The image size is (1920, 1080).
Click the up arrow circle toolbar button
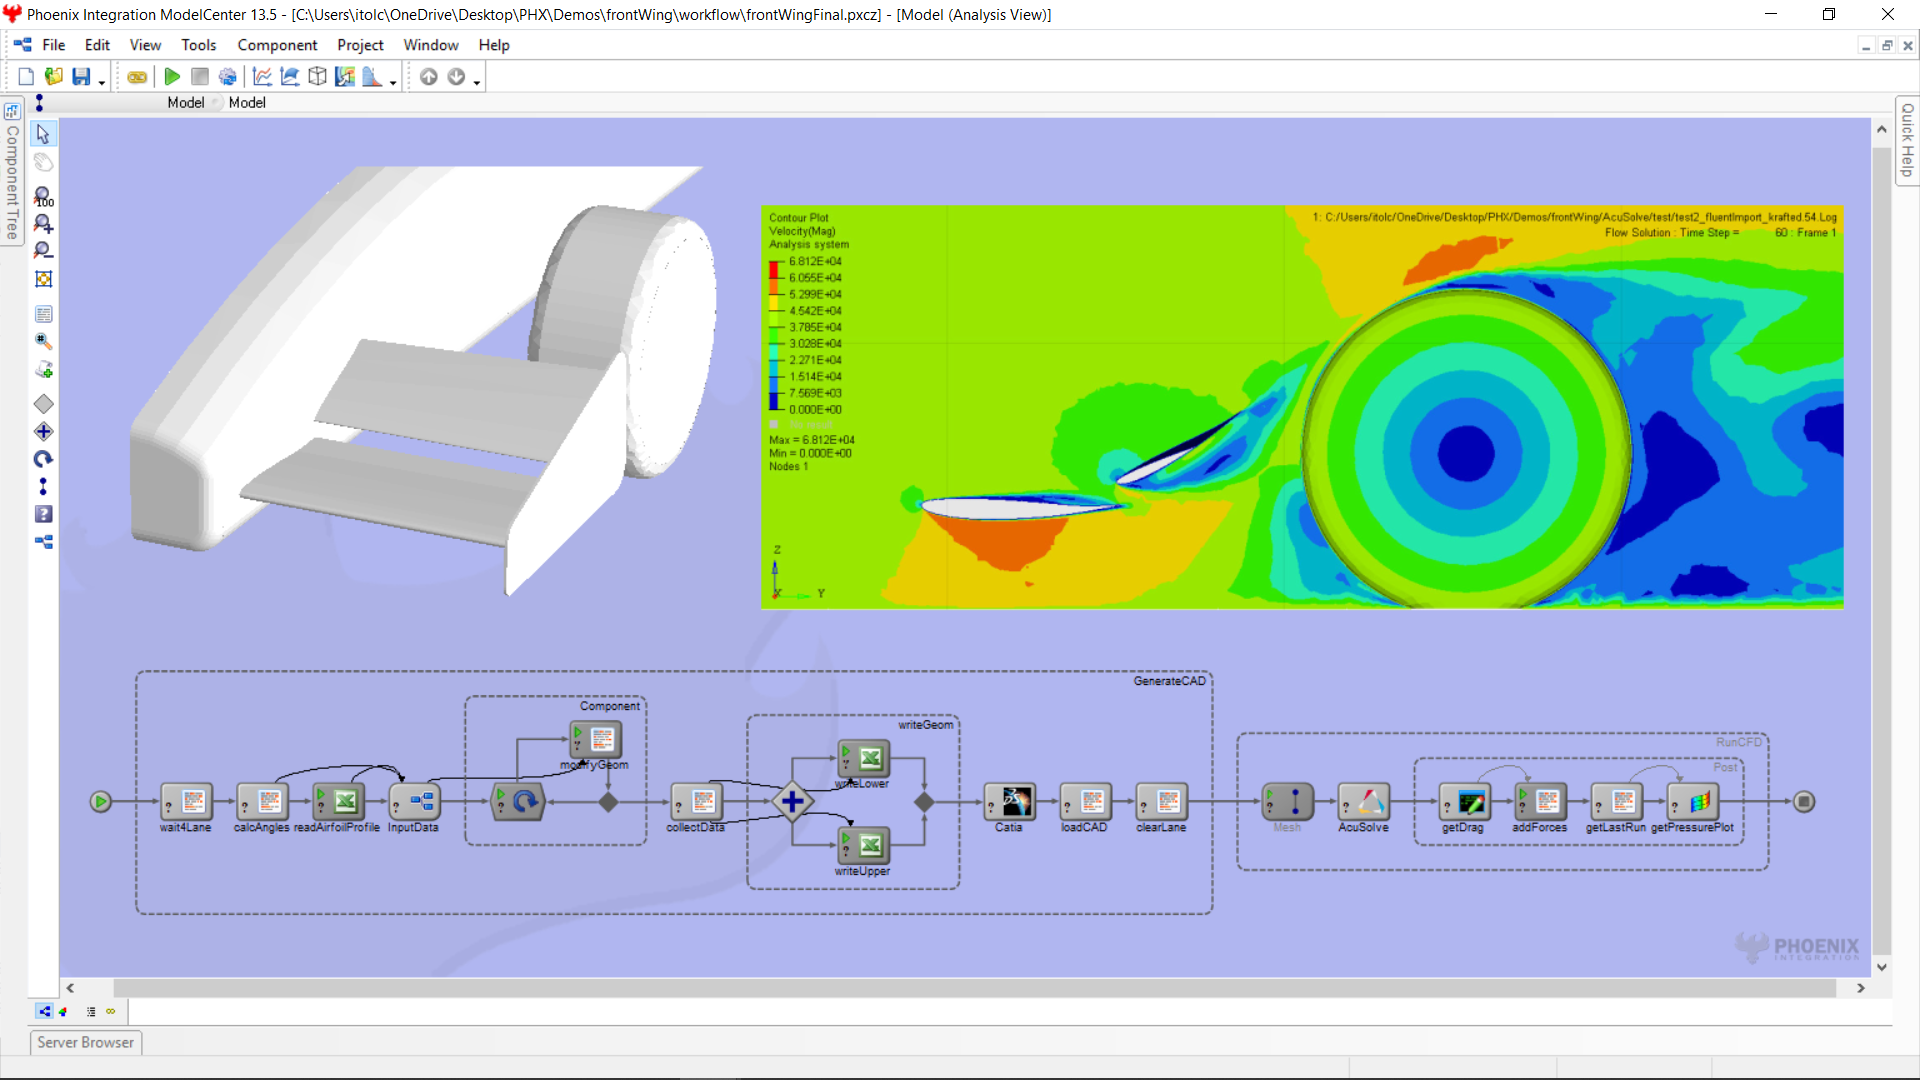pyautogui.click(x=429, y=77)
